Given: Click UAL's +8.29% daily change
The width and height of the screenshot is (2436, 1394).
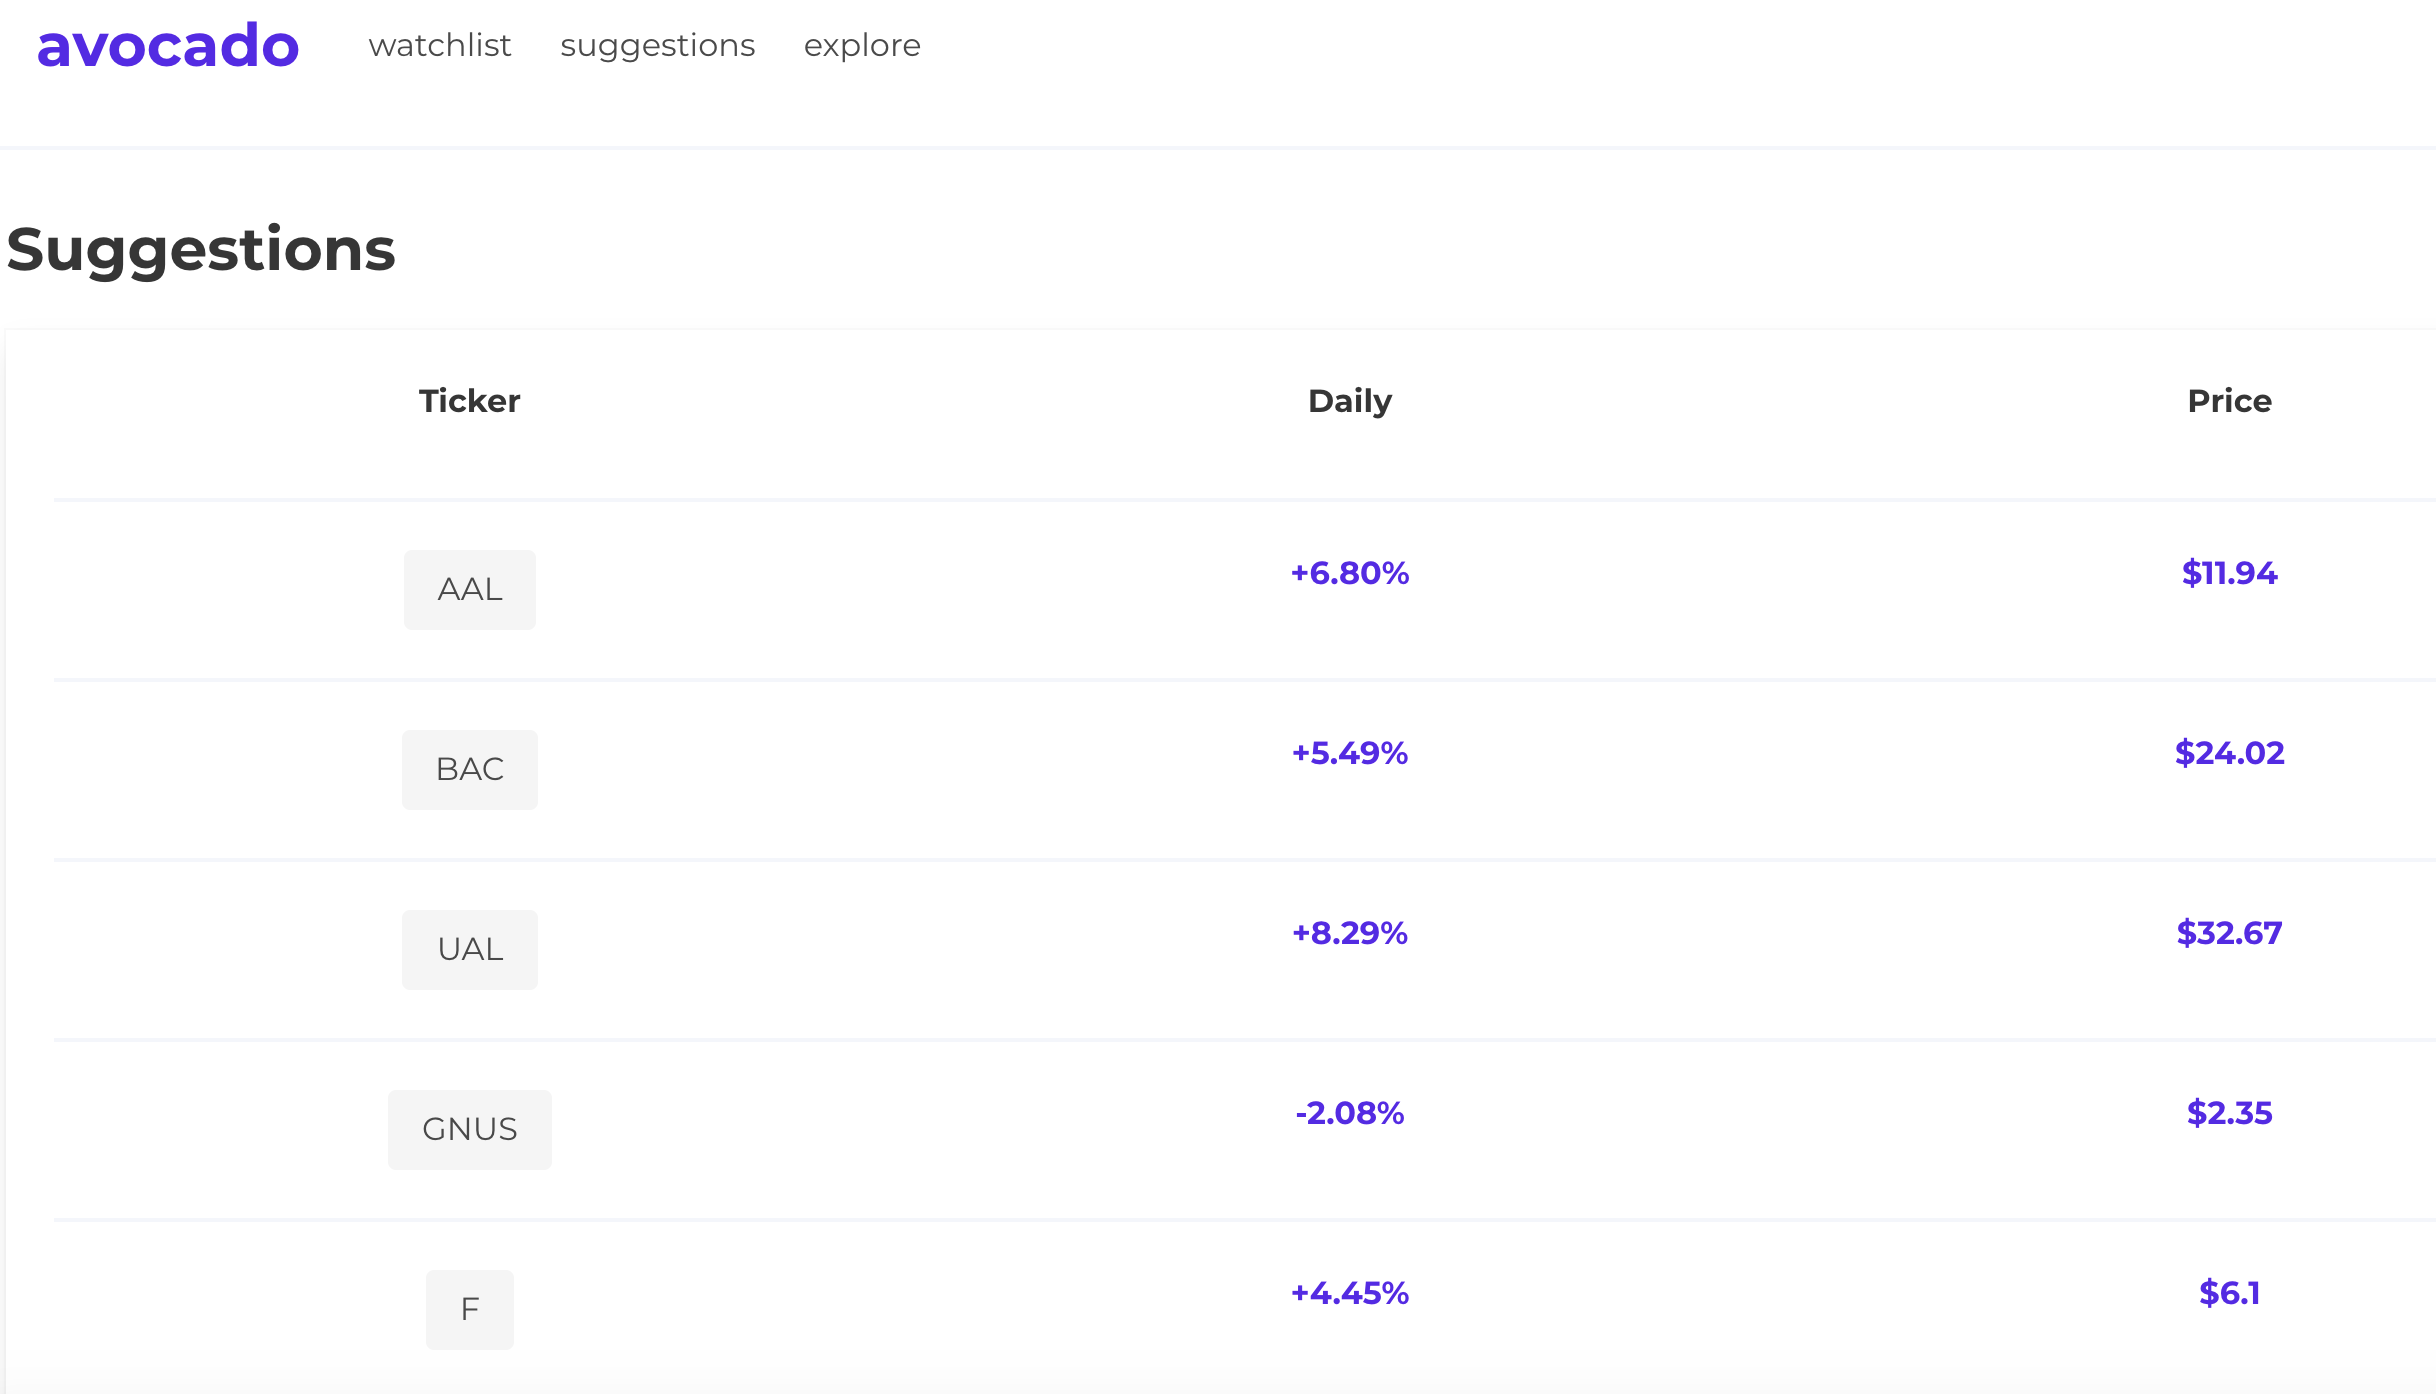Looking at the screenshot, I should [1350, 933].
